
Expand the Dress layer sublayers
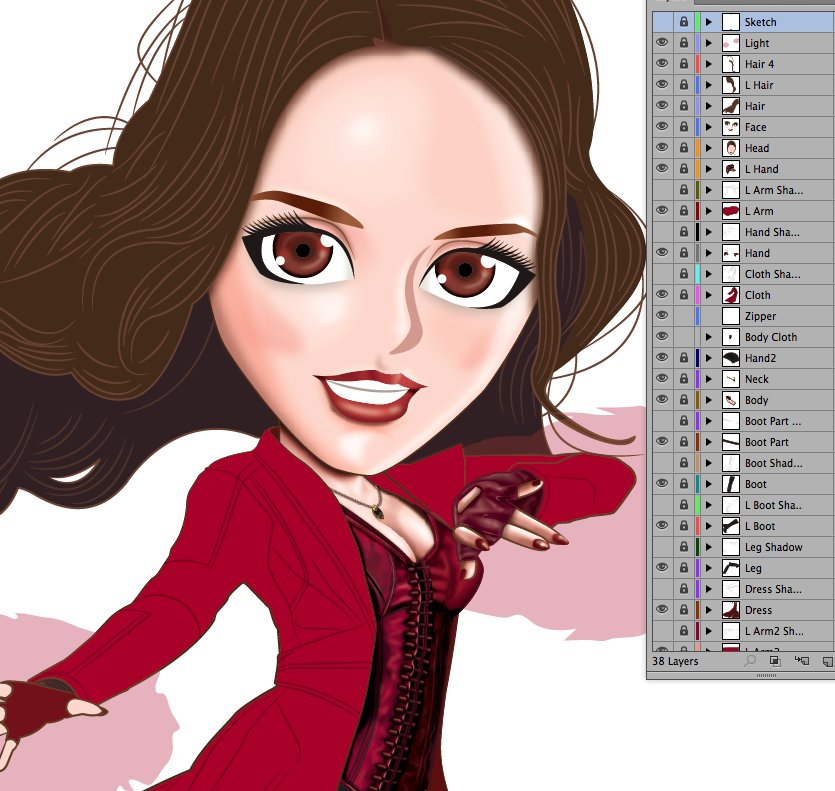(x=709, y=610)
